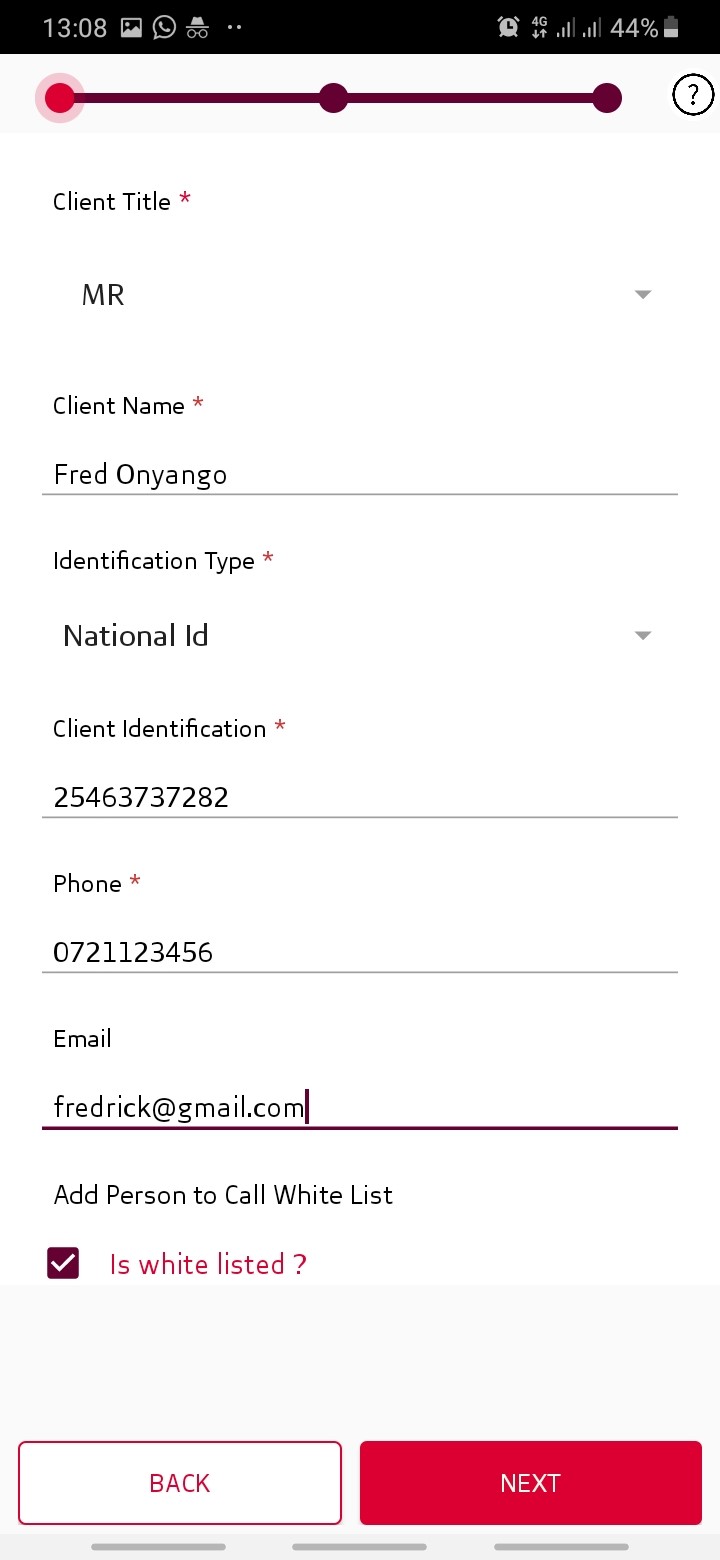
Task: Expand the Client Title dropdown arrow
Action: coord(643,295)
